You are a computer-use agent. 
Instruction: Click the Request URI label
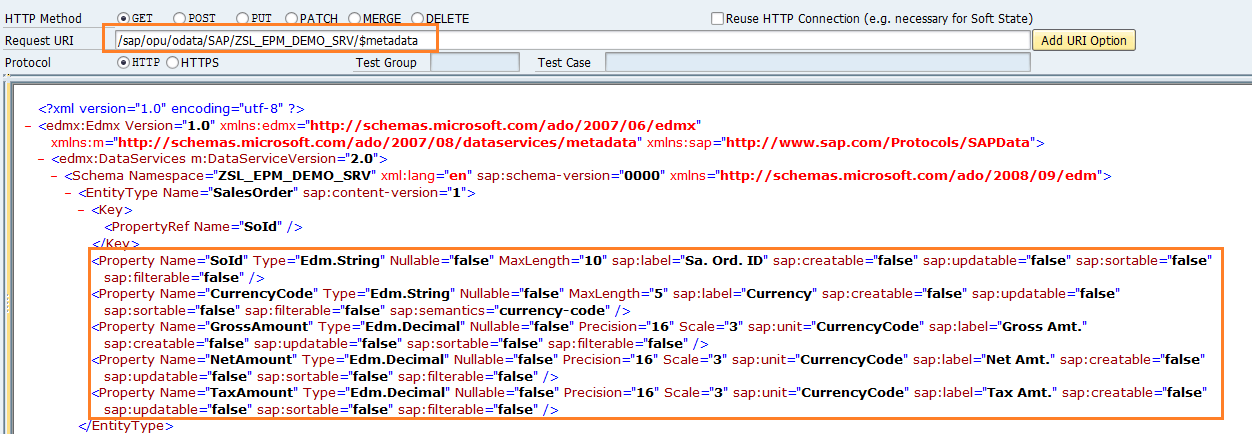coord(41,40)
